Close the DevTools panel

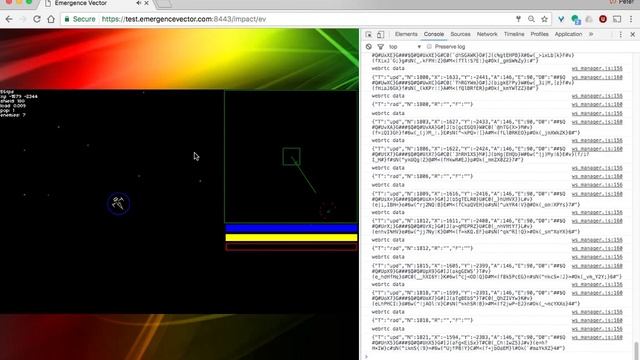click(x=633, y=35)
